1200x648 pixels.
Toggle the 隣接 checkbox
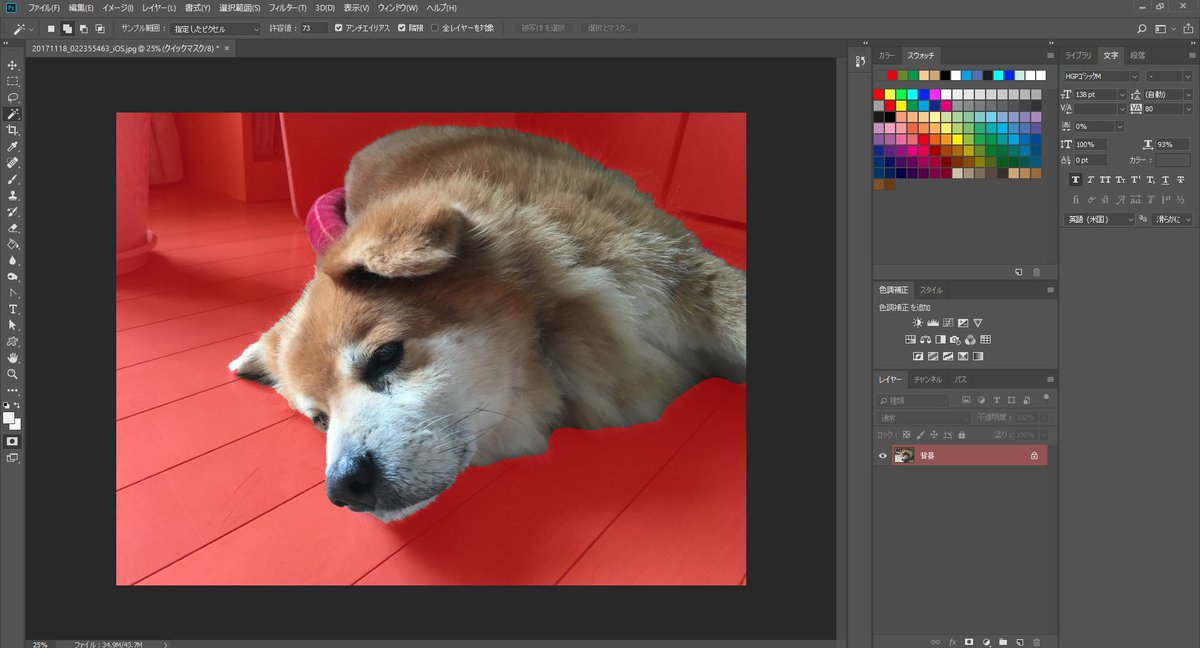pos(401,28)
